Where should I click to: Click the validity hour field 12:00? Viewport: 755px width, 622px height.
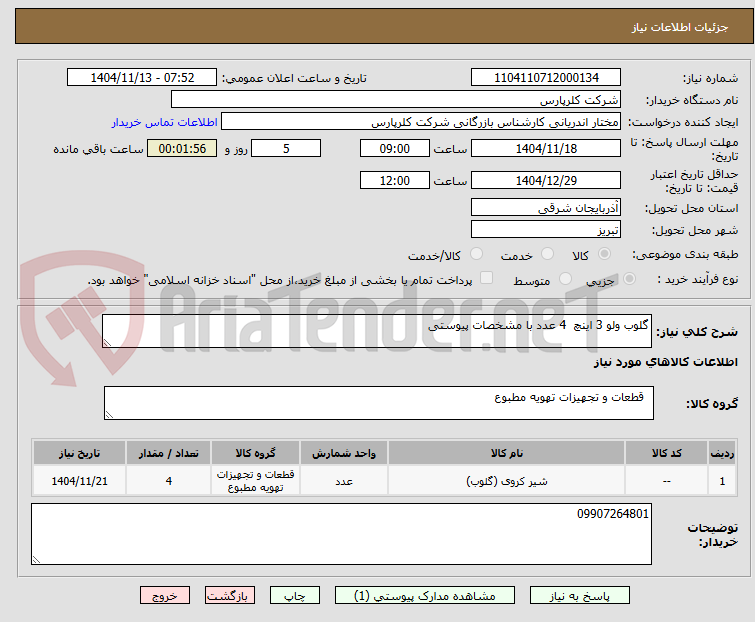click(x=395, y=180)
